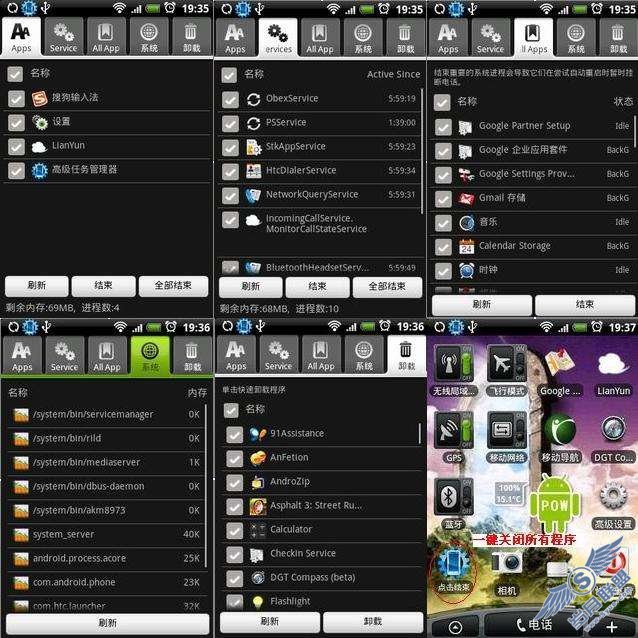Tap the AnFetion app icon
The image size is (638, 638).
[x=258, y=459]
